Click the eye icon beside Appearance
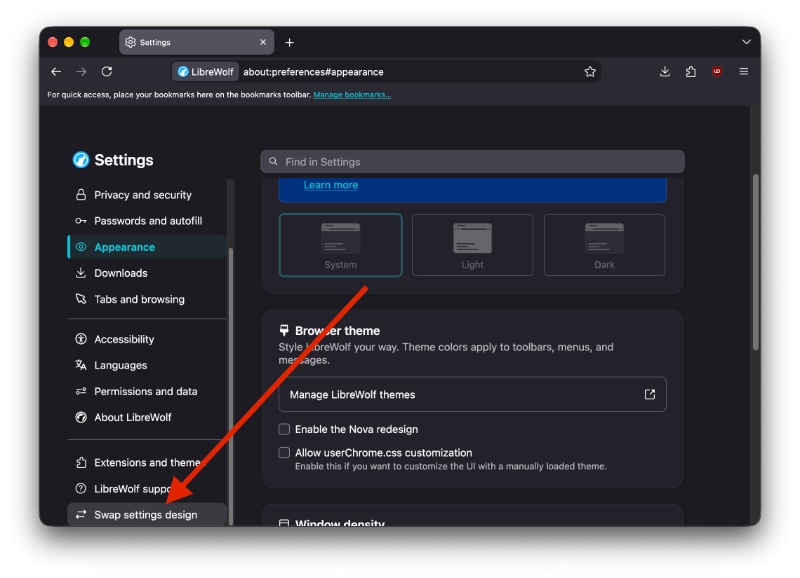 (x=81, y=247)
